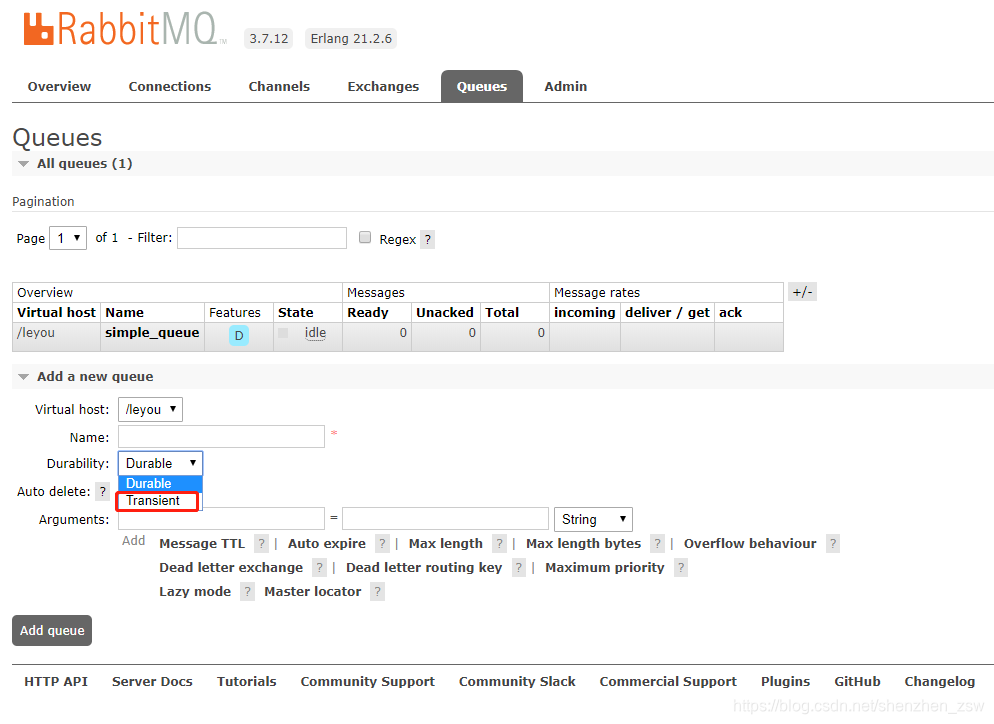The image size is (994, 724).
Task: Sort queues by Virtual host column
Action: pos(56,313)
